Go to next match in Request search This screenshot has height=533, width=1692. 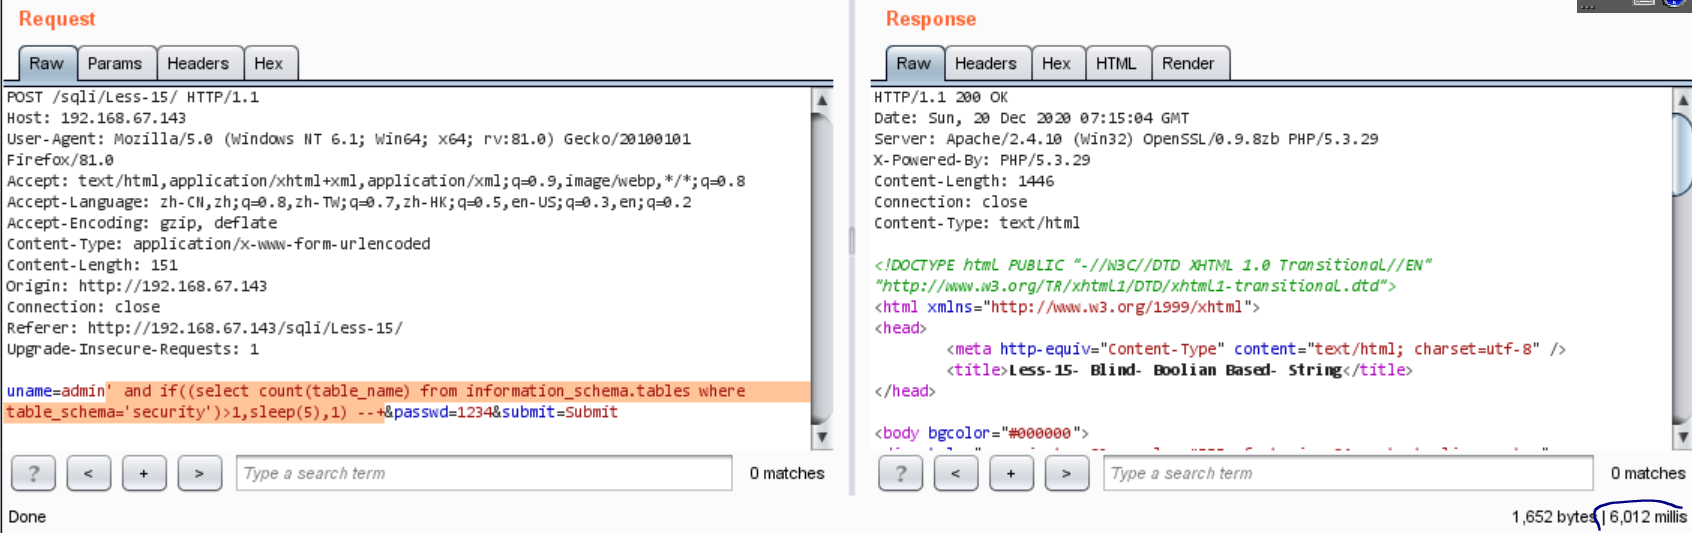pyautogui.click(x=199, y=473)
